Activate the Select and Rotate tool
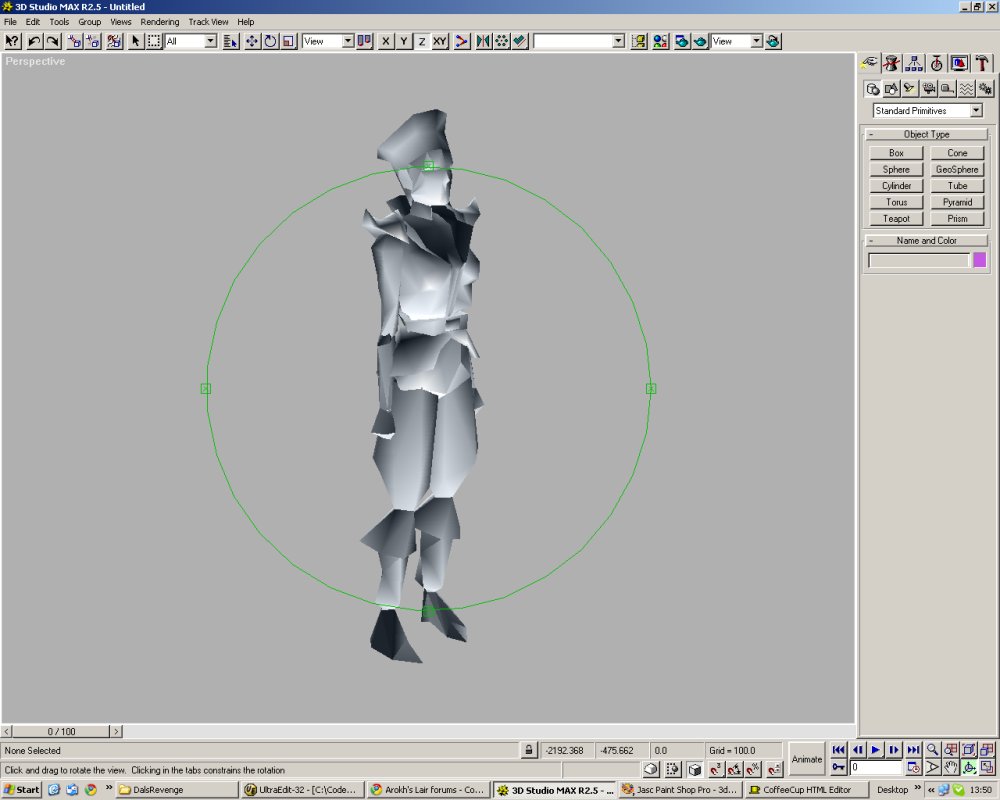The height and width of the screenshot is (800, 1000). [270, 41]
